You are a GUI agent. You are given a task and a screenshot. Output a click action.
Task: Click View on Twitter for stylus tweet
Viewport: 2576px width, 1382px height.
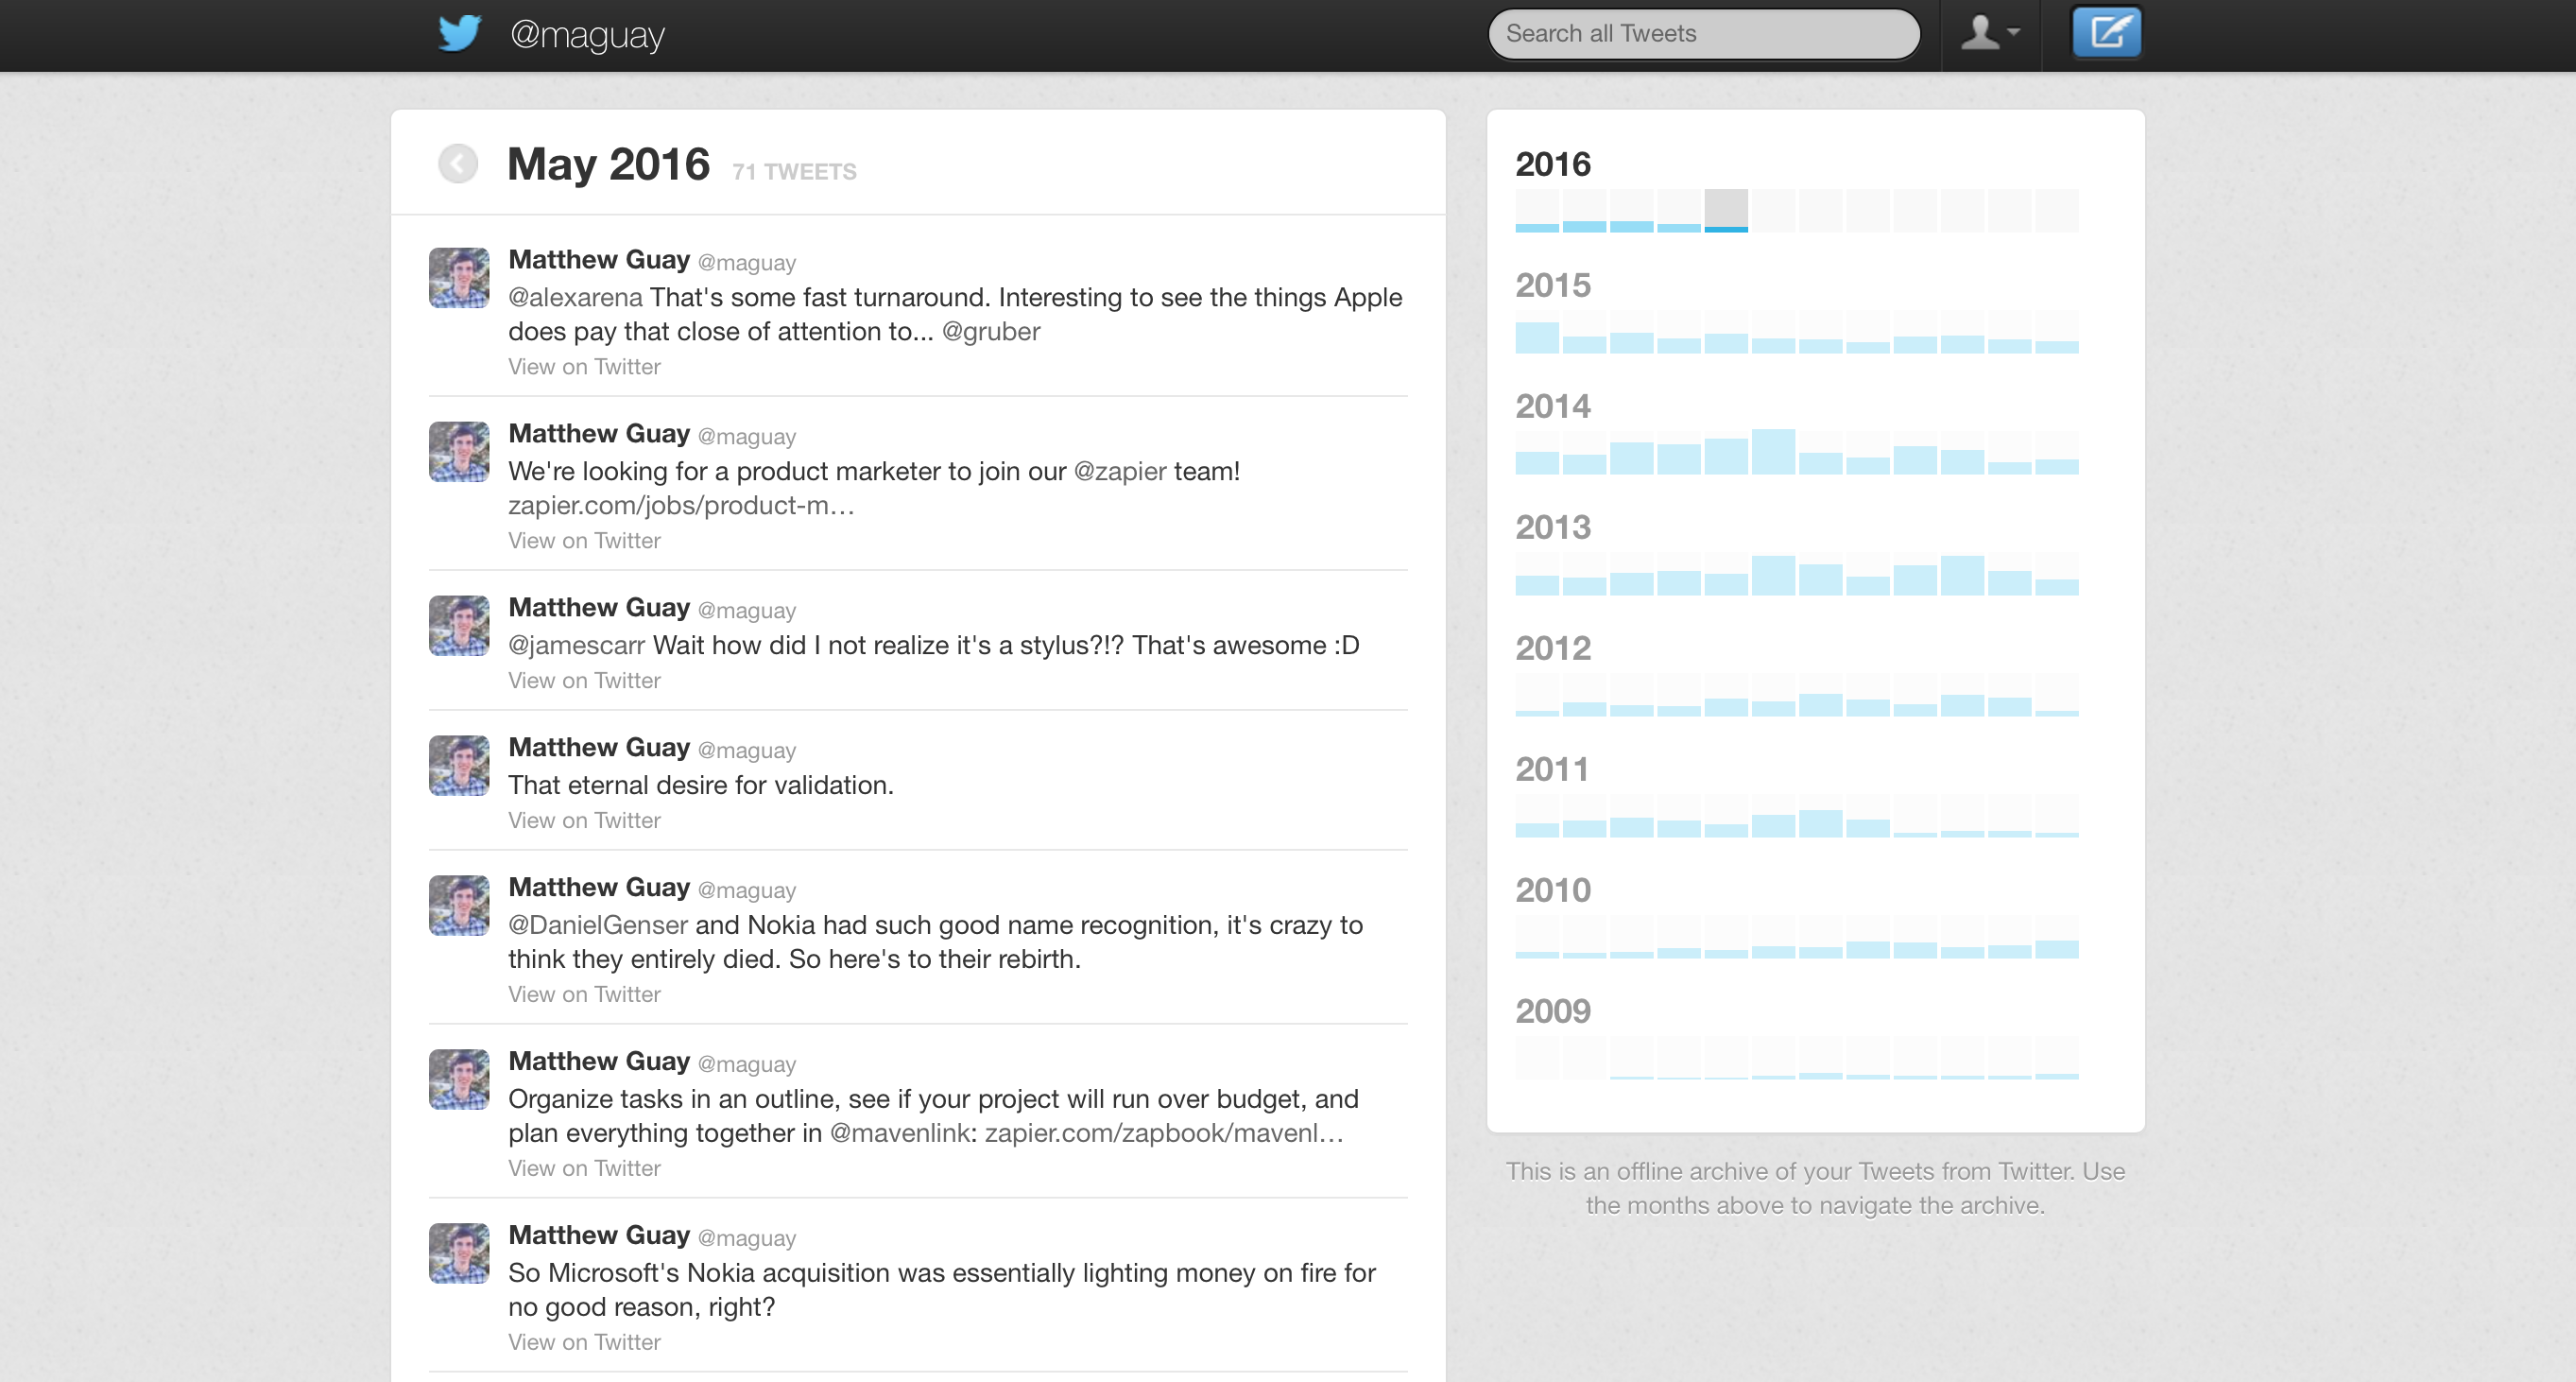[584, 680]
